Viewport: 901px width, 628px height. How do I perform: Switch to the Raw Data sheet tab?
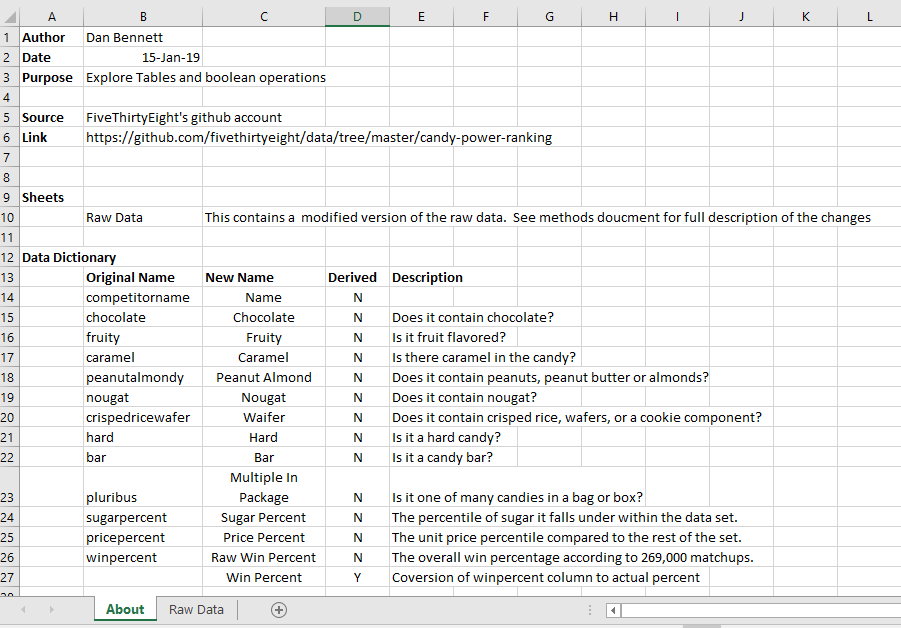196,610
